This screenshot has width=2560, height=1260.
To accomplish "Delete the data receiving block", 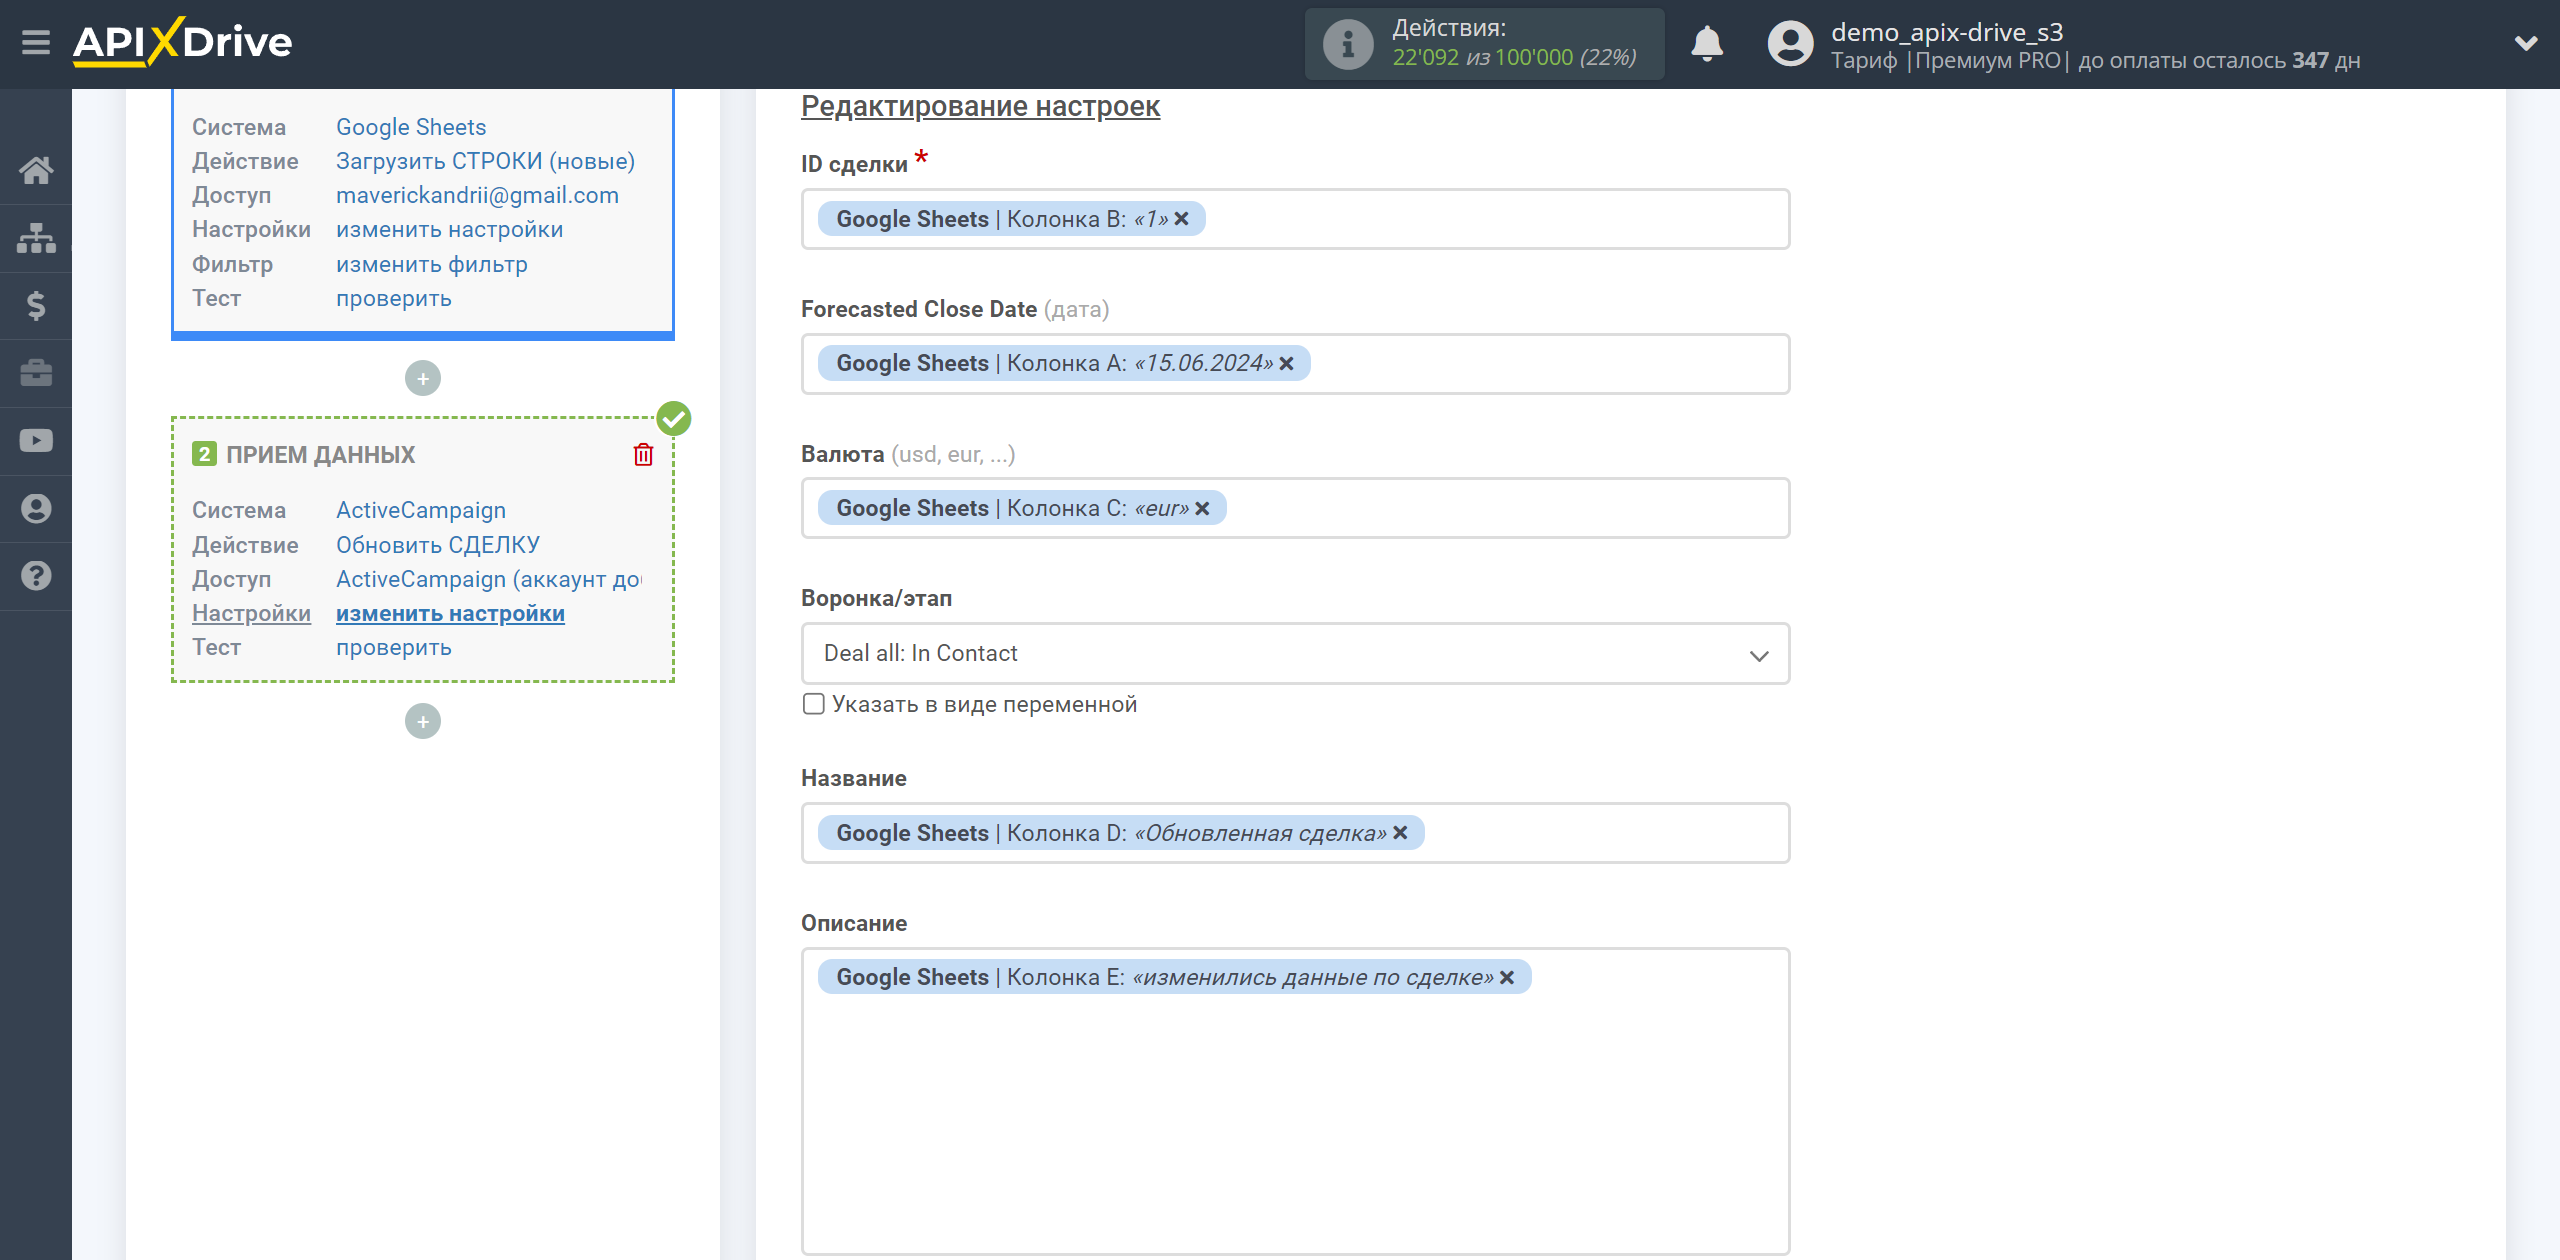I will coord(643,454).
